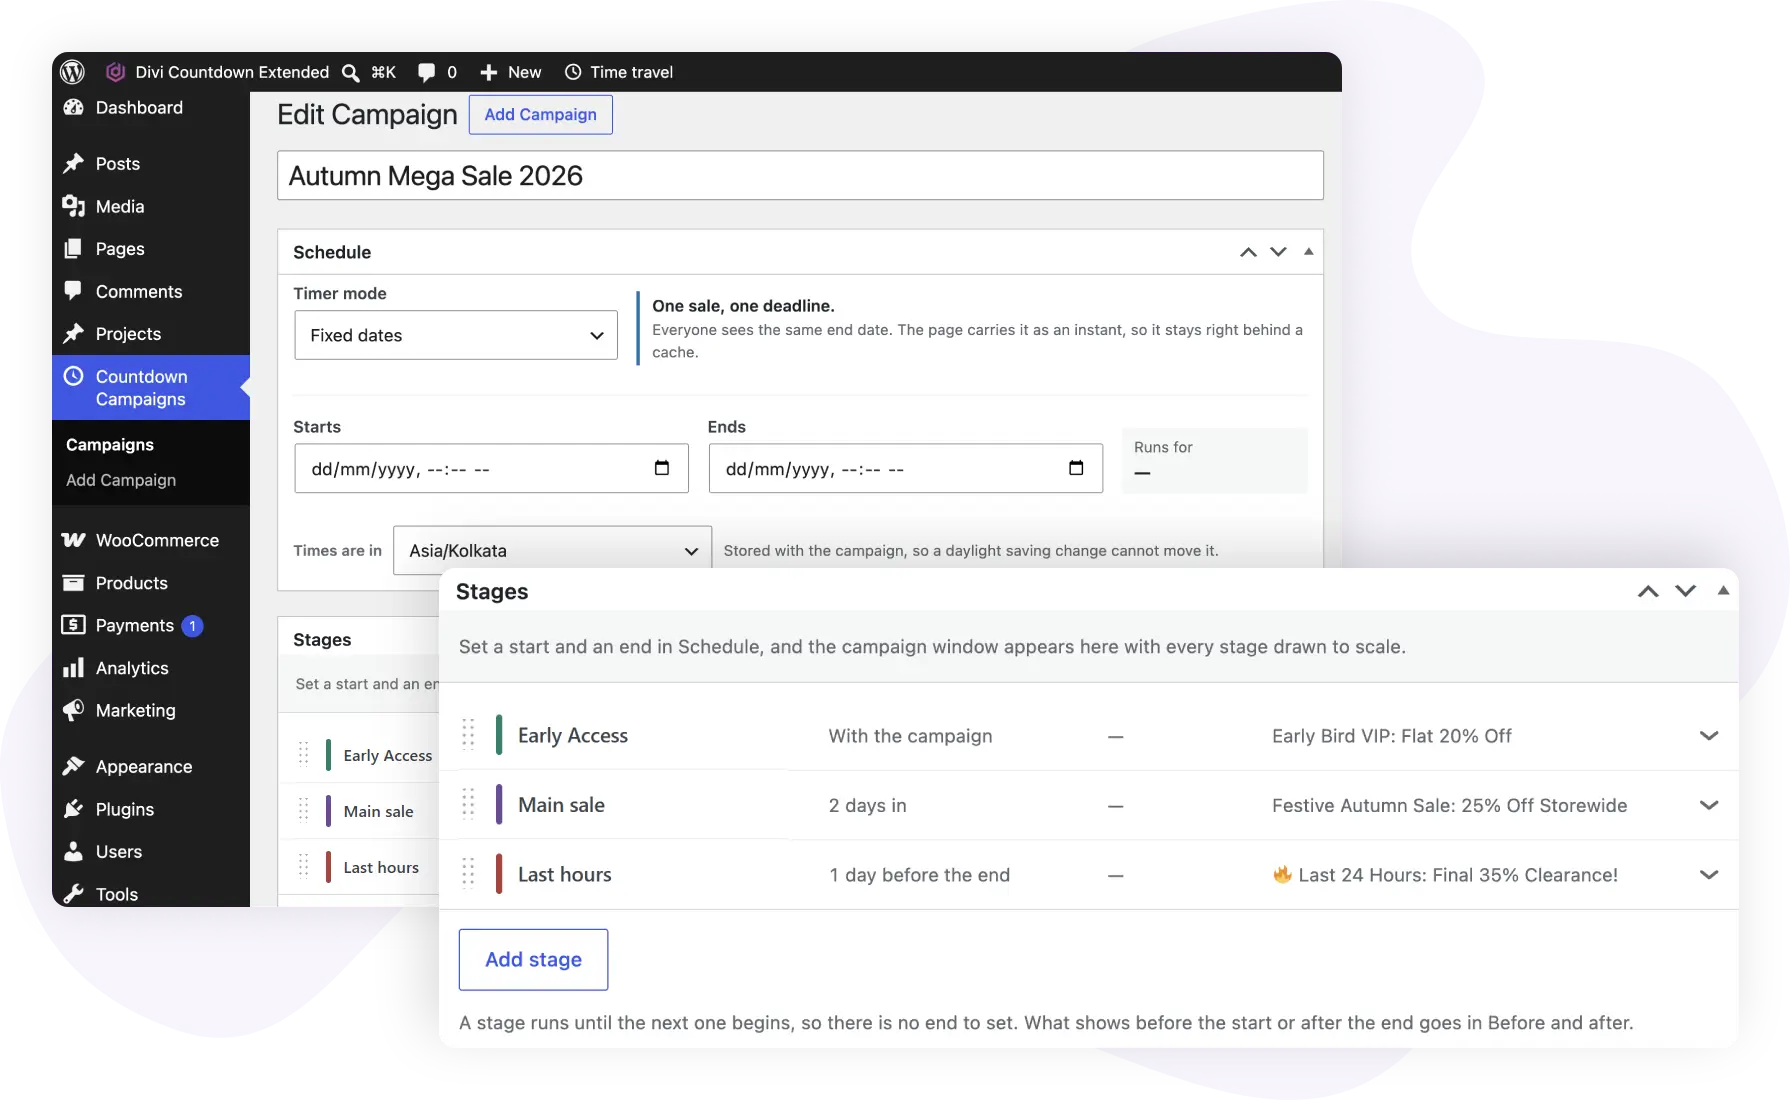Open the Asia/Kolkata timezone dropdown
This screenshot has width=1790, height=1100.
coord(552,550)
